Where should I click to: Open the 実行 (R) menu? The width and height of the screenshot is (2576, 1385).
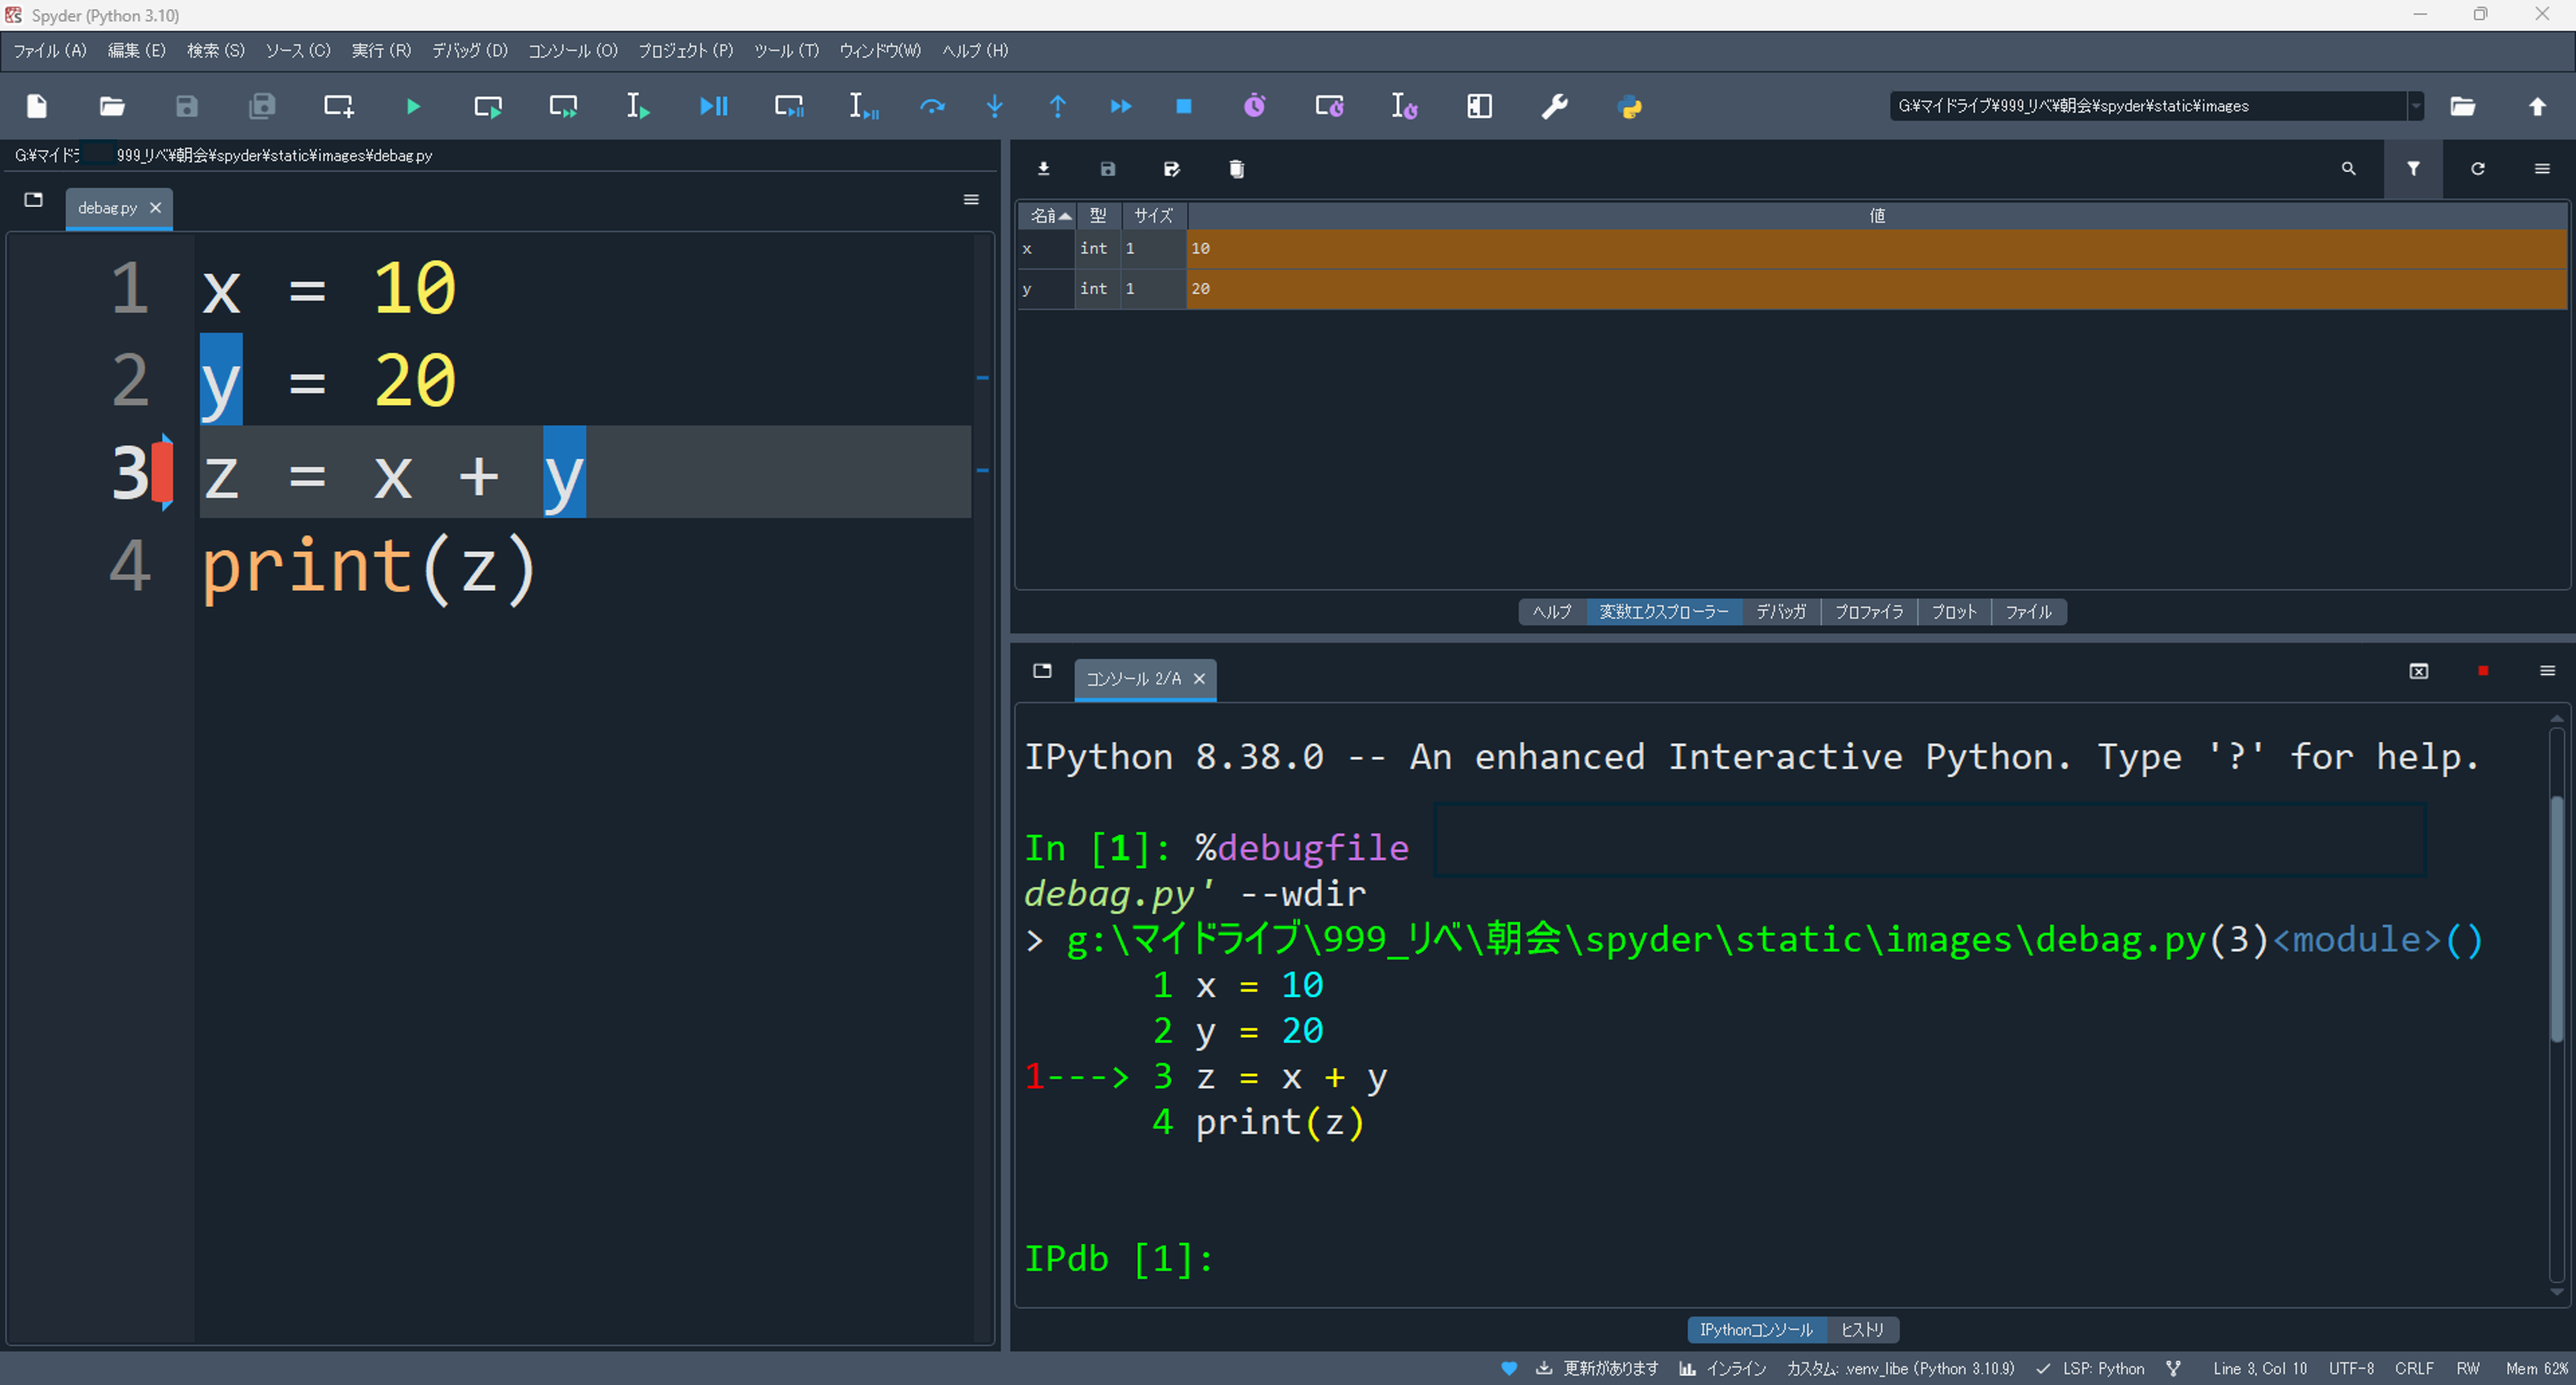[x=381, y=51]
